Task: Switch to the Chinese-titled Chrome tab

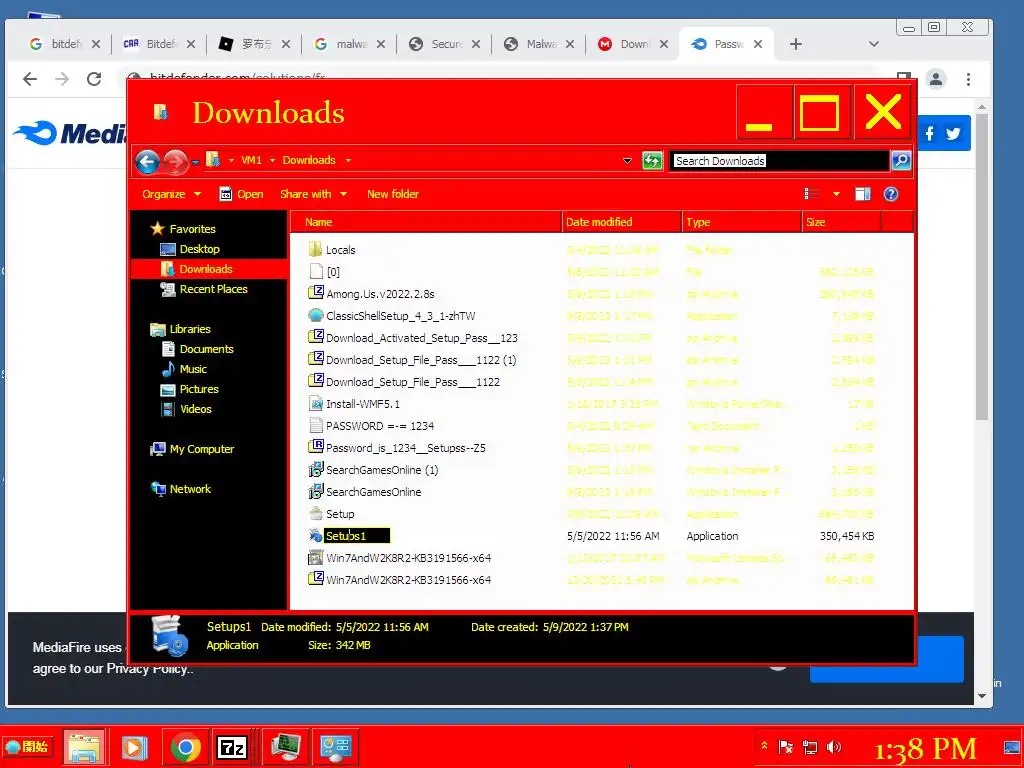Action: point(254,44)
